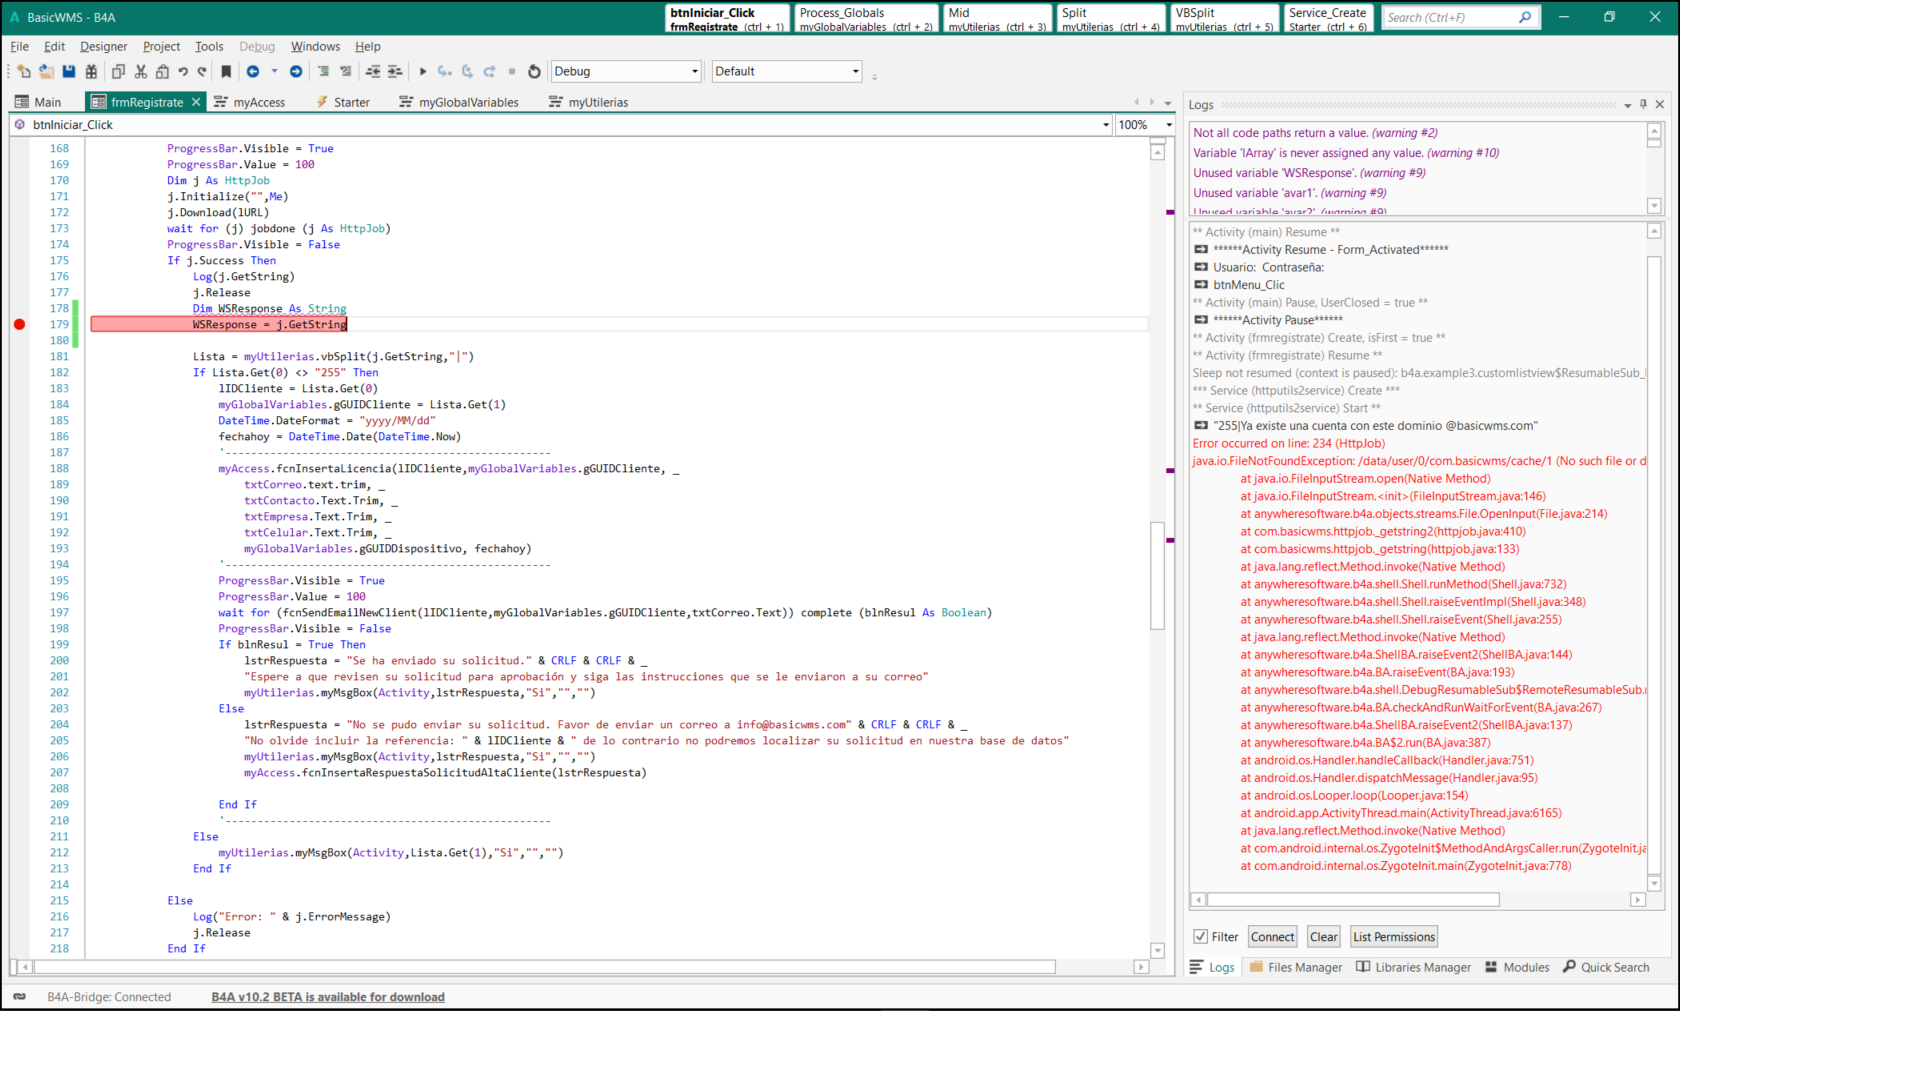The image size is (1924, 1080).
Task: Click the List Permissions button
Action: click(1393, 937)
